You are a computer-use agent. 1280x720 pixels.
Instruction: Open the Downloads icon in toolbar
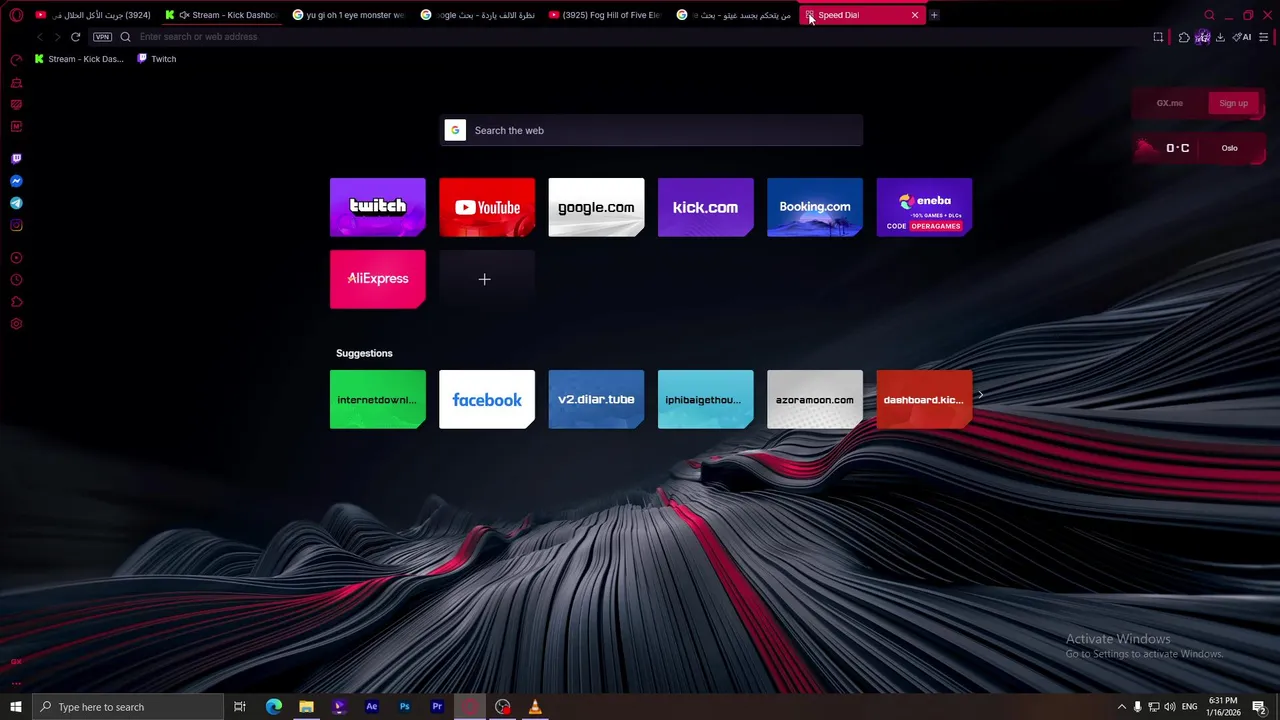point(1220,37)
